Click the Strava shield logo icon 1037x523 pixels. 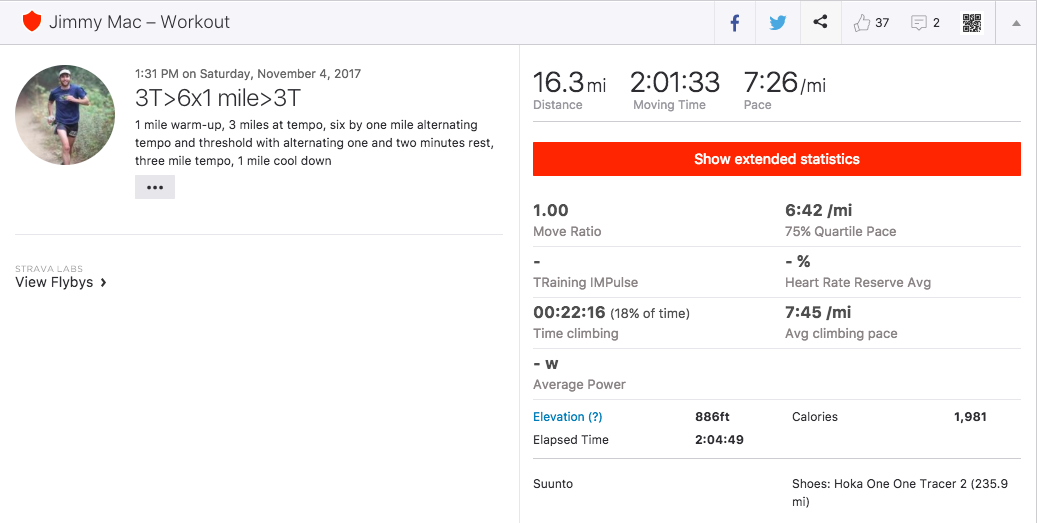(x=32, y=21)
